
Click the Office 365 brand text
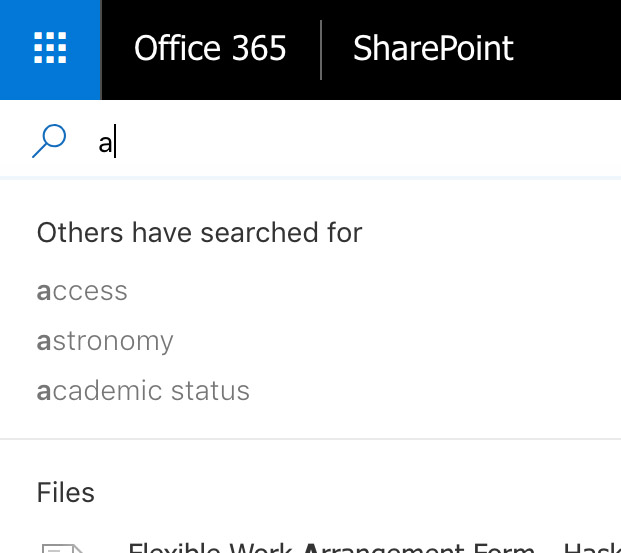210,48
